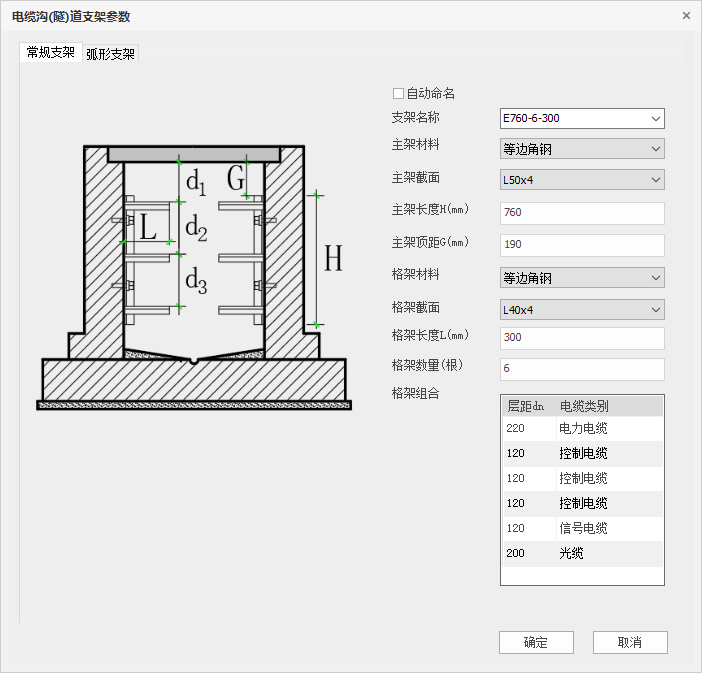Click the 层距dn column header
Viewport: 702px width, 673px height.
(x=528, y=406)
